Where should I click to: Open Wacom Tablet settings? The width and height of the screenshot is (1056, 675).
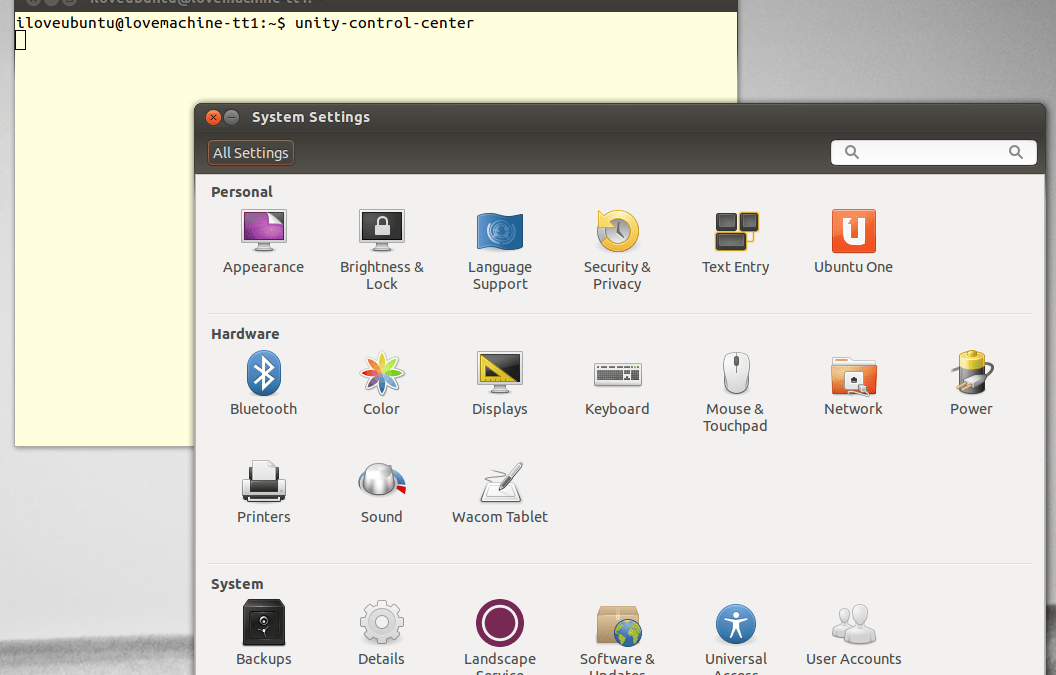point(500,492)
